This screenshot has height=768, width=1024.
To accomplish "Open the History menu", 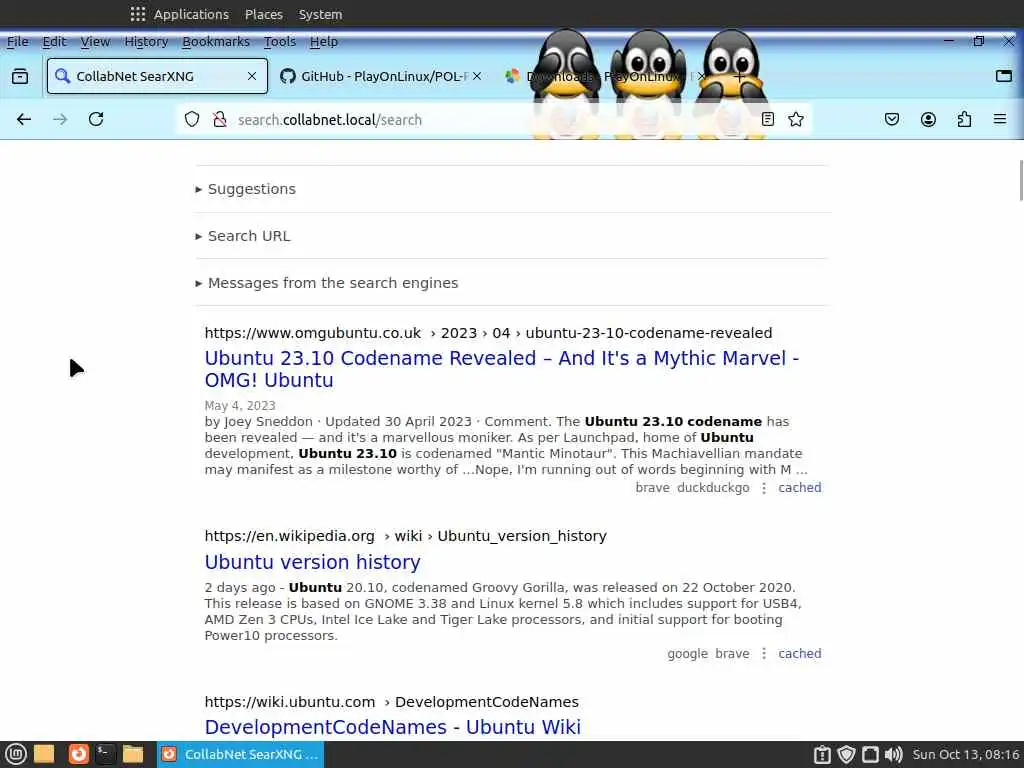I will click(146, 42).
